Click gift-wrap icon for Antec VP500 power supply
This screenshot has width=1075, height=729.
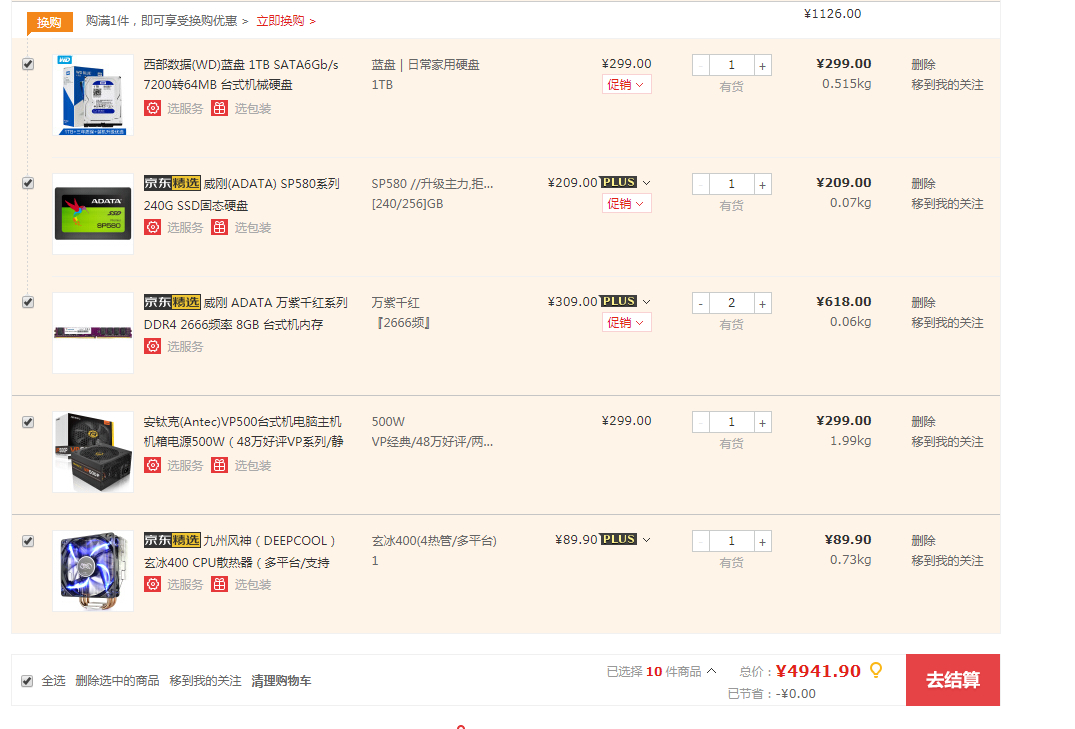219,465
